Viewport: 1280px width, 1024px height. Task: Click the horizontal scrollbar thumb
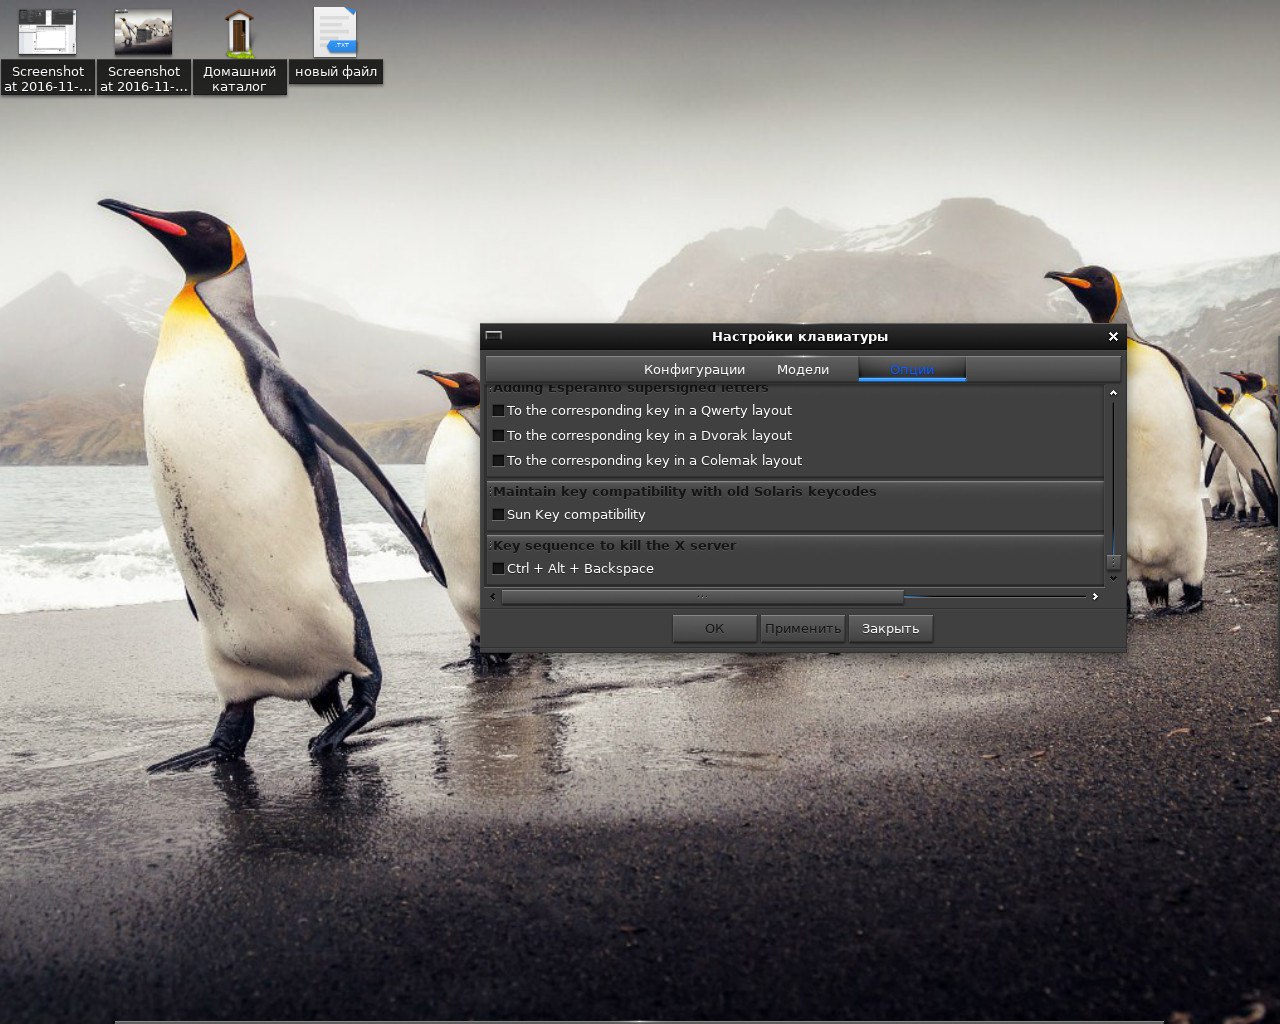[x=702, y=597]
